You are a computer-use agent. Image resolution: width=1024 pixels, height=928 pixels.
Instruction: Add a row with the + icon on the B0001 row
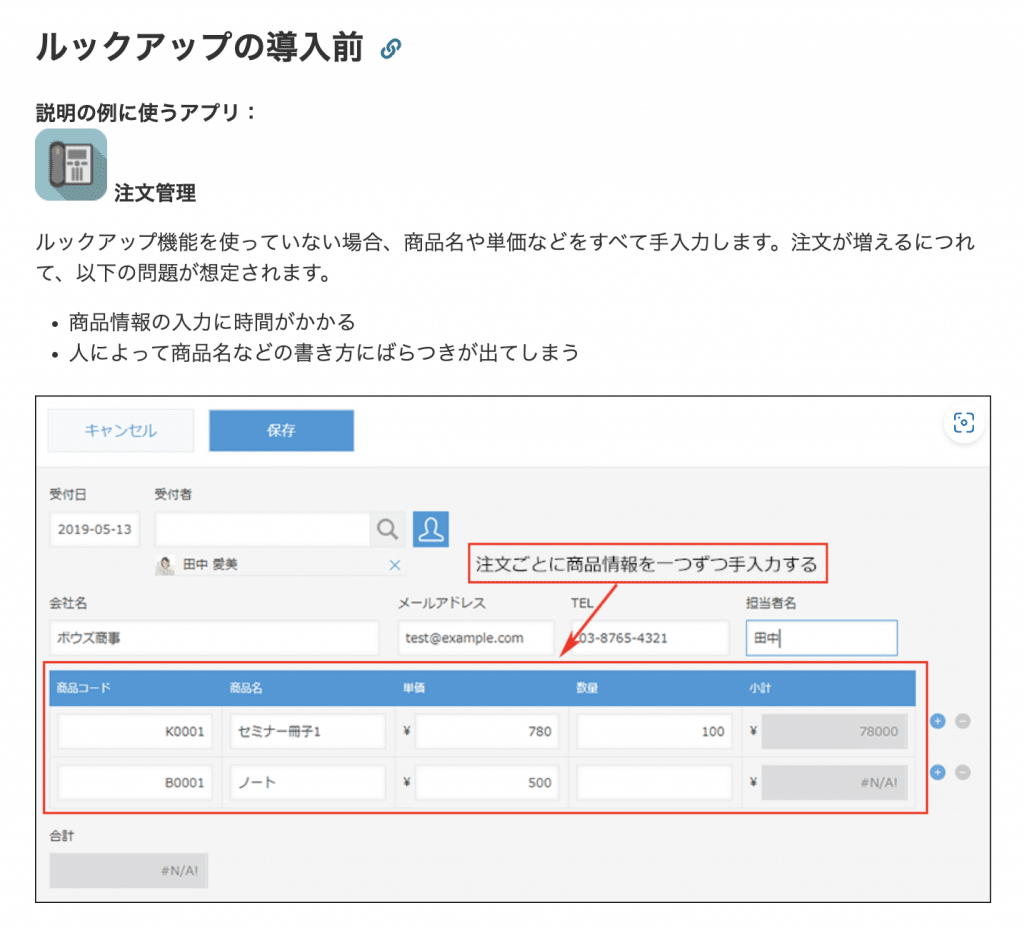pos(937,772)
